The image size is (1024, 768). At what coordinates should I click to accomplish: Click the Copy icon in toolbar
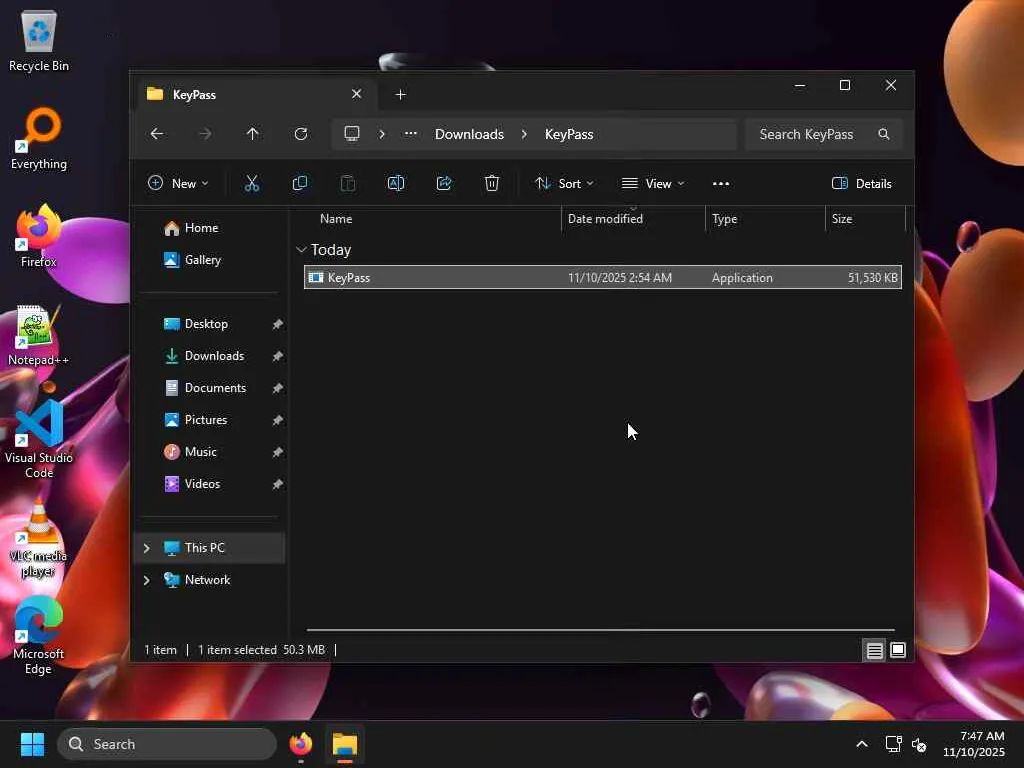pos(300,184)
